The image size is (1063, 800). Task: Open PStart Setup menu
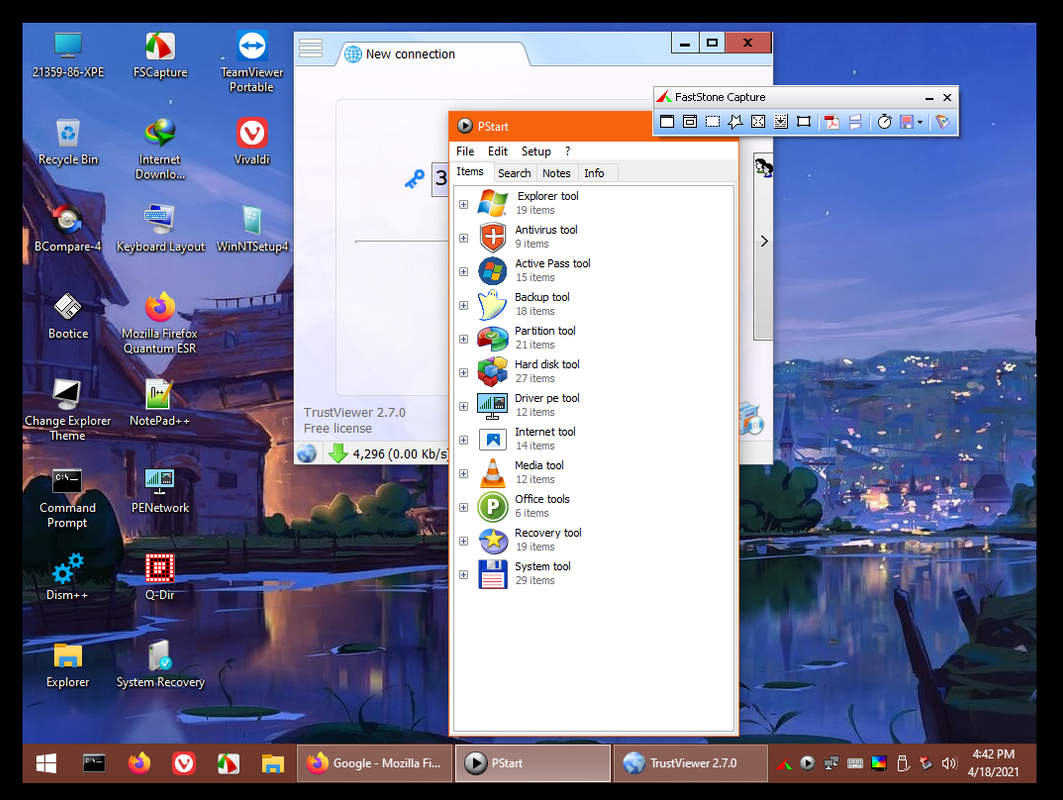click(x=536, y=151)
